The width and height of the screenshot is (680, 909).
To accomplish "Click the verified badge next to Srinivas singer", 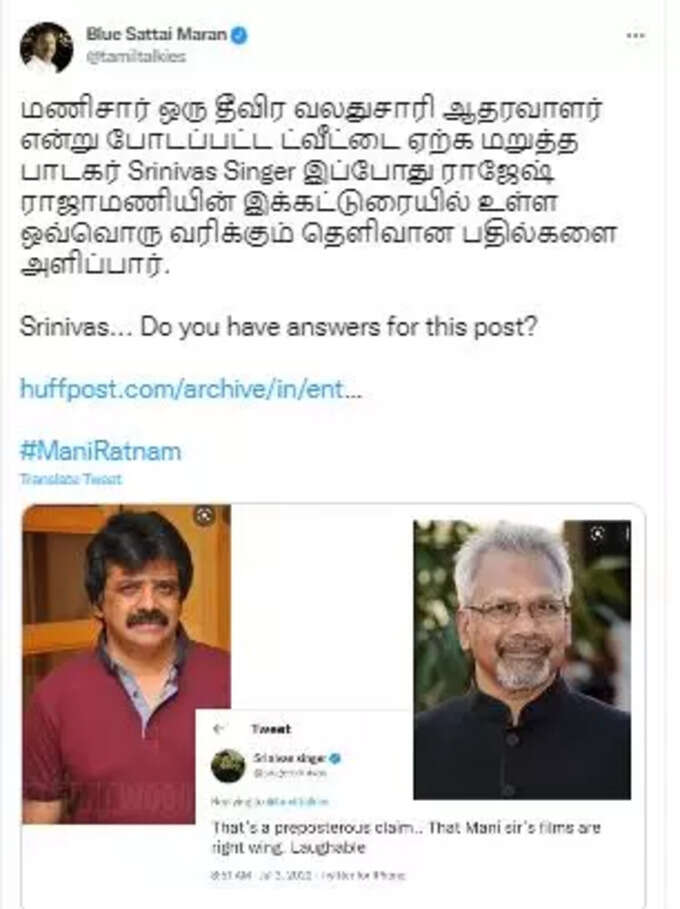I will [x=334, y=758].
